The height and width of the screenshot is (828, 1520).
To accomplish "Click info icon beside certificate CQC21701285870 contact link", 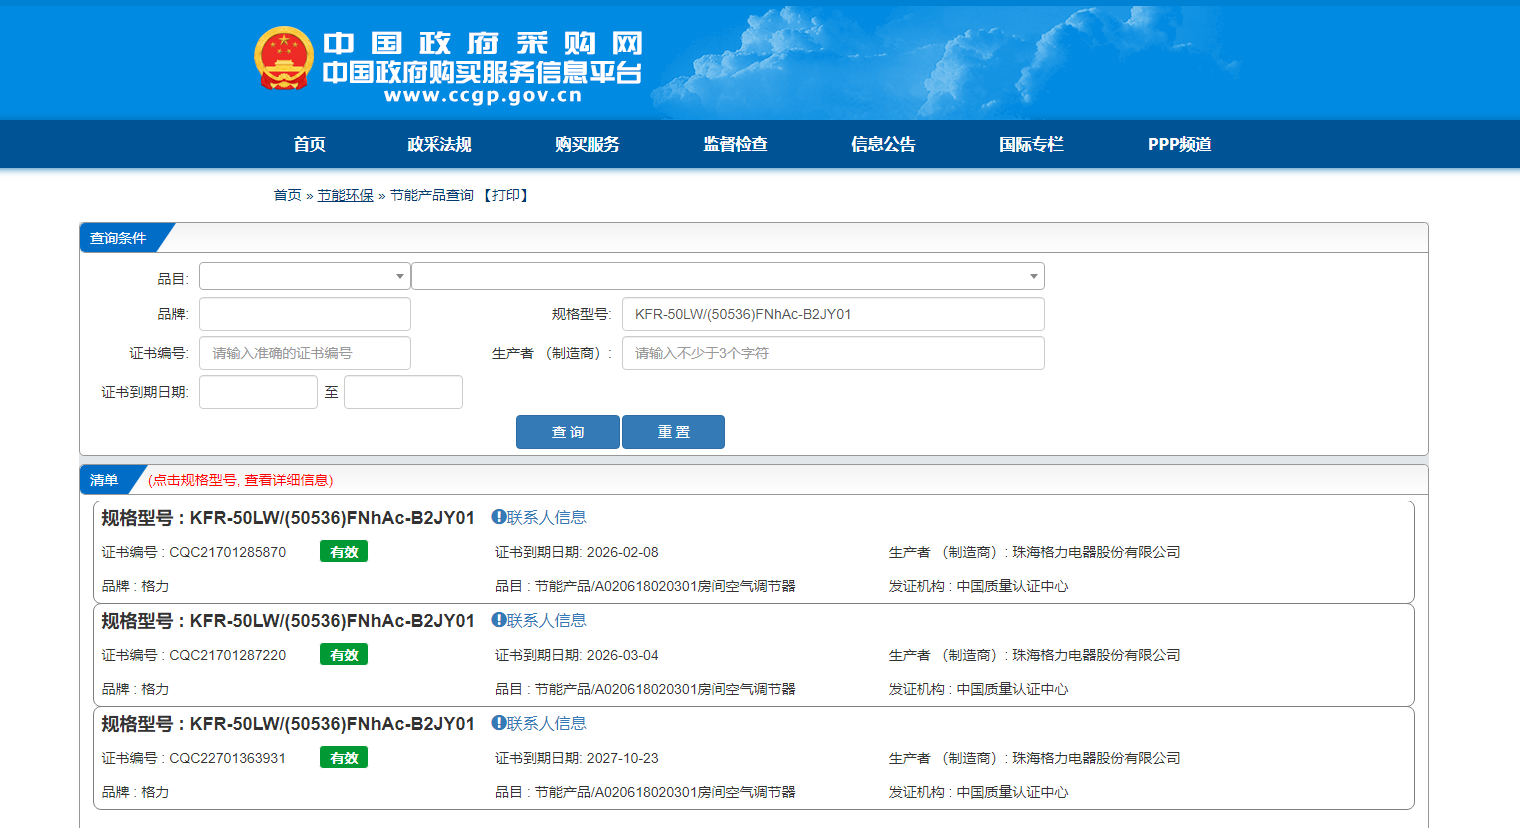I will [498, 517].
